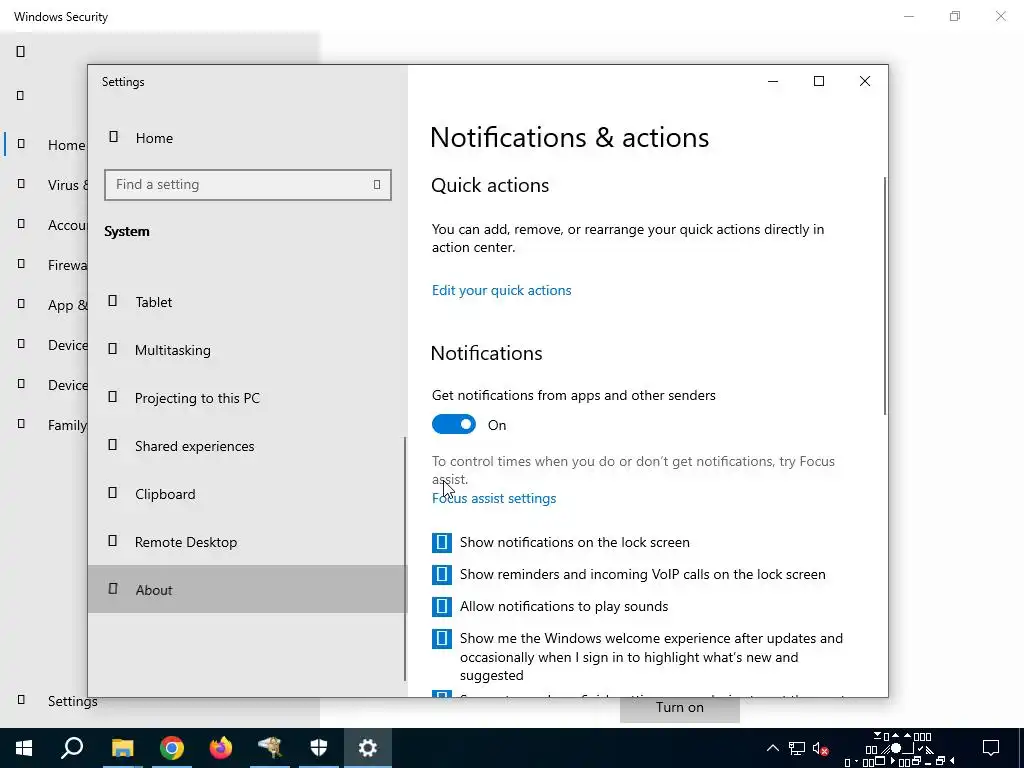Open Home in Settings sidebar

pos(247,138)
